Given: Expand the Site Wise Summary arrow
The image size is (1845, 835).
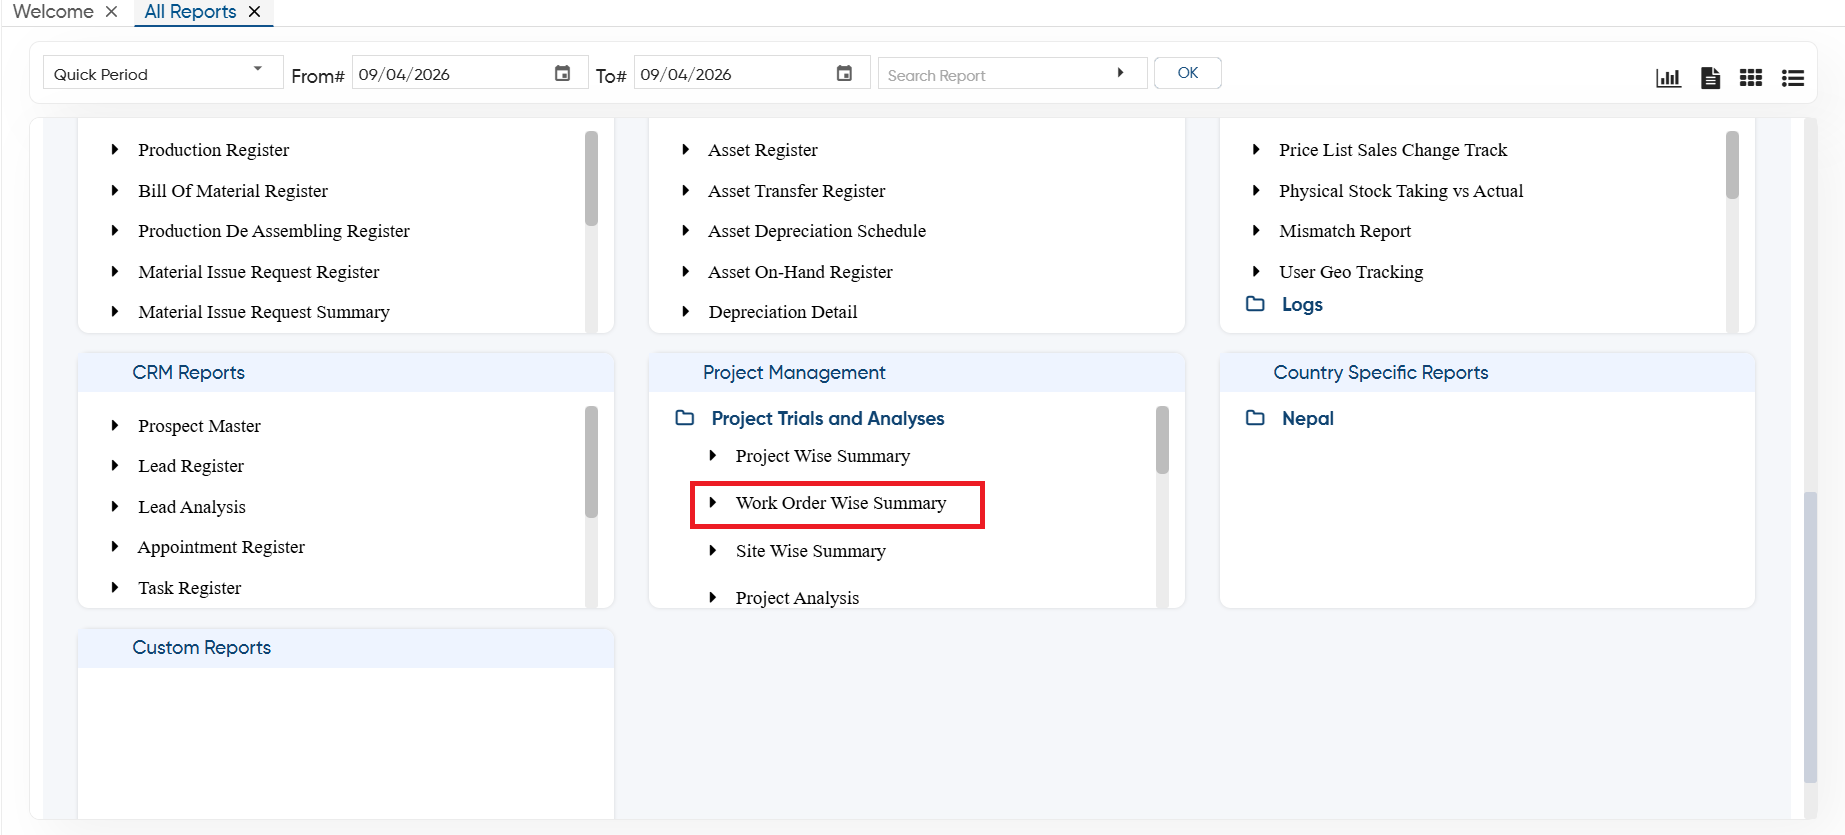Looking at the screenshot, I should 713,551.
